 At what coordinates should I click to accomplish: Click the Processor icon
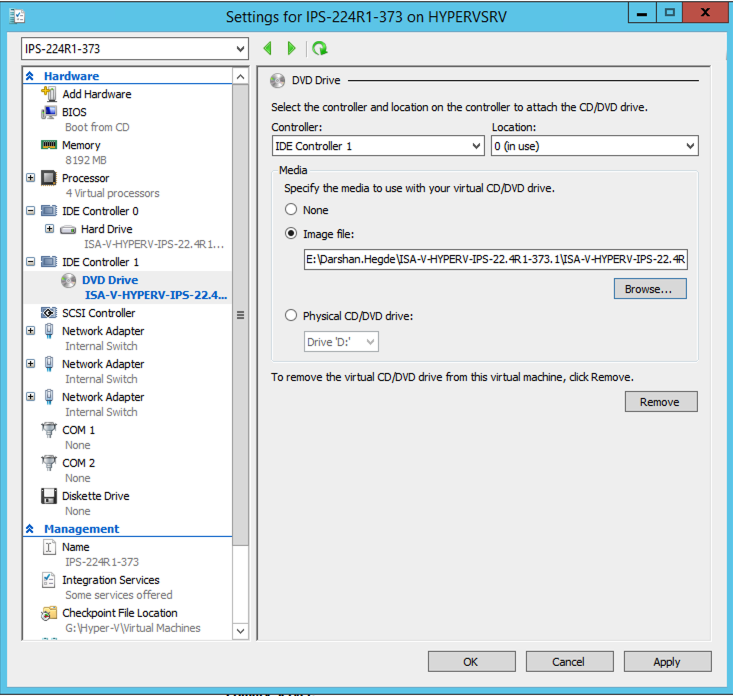[x=49, y=178]
